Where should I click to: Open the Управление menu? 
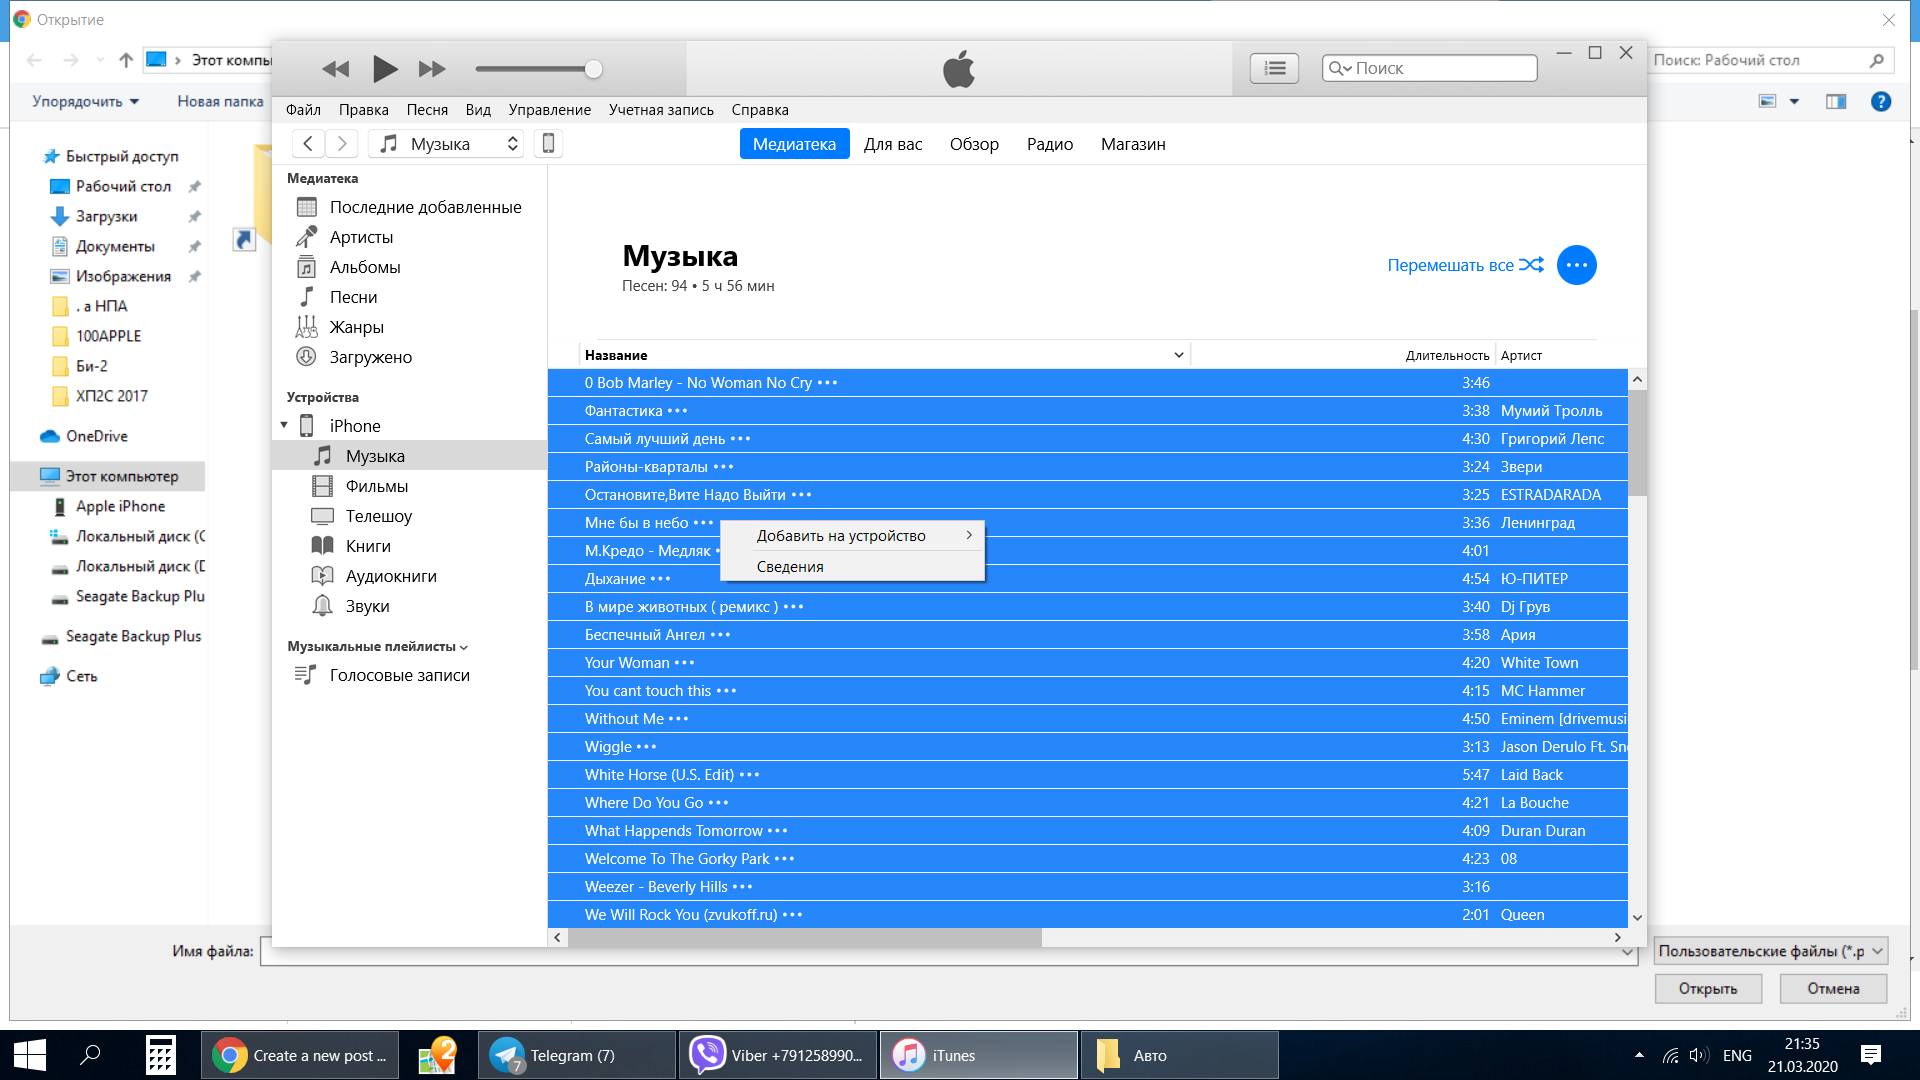[549, 110]
